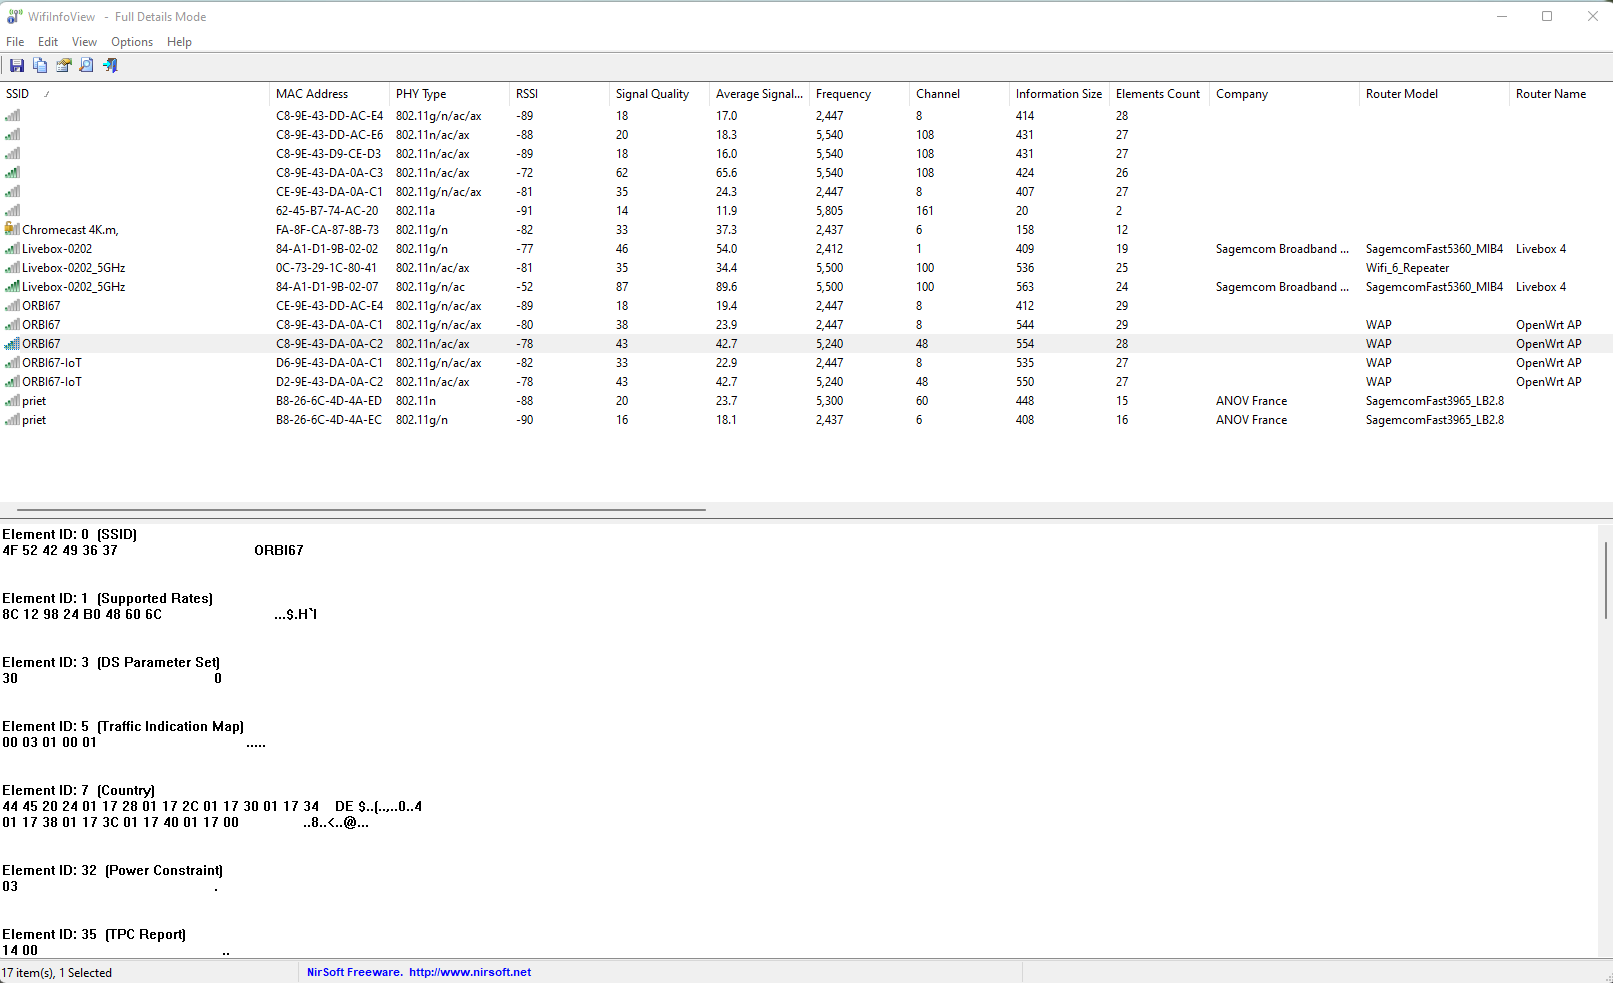This screenshot has height=983, width=1613.
Task: Click the signal icon beside ORBI67-IoT on channel 48
Action: pyautogui.click(x=12, y=382)
